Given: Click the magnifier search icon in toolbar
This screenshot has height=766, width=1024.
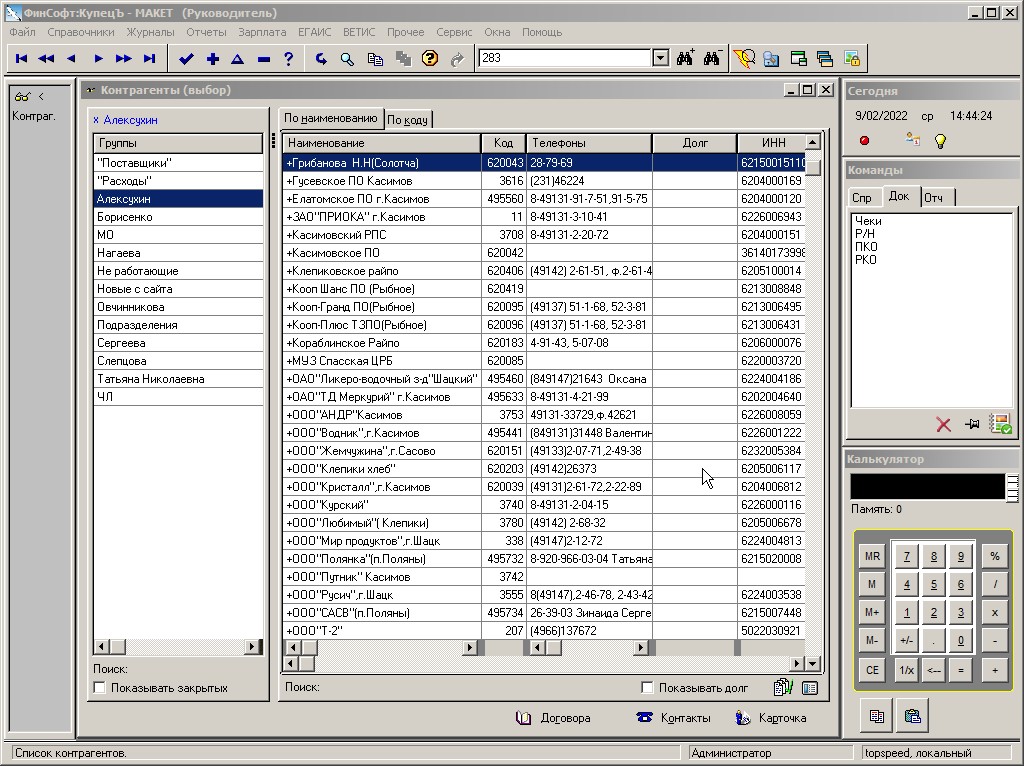Looking at the screenshot, I should click(x=347, y=59).
